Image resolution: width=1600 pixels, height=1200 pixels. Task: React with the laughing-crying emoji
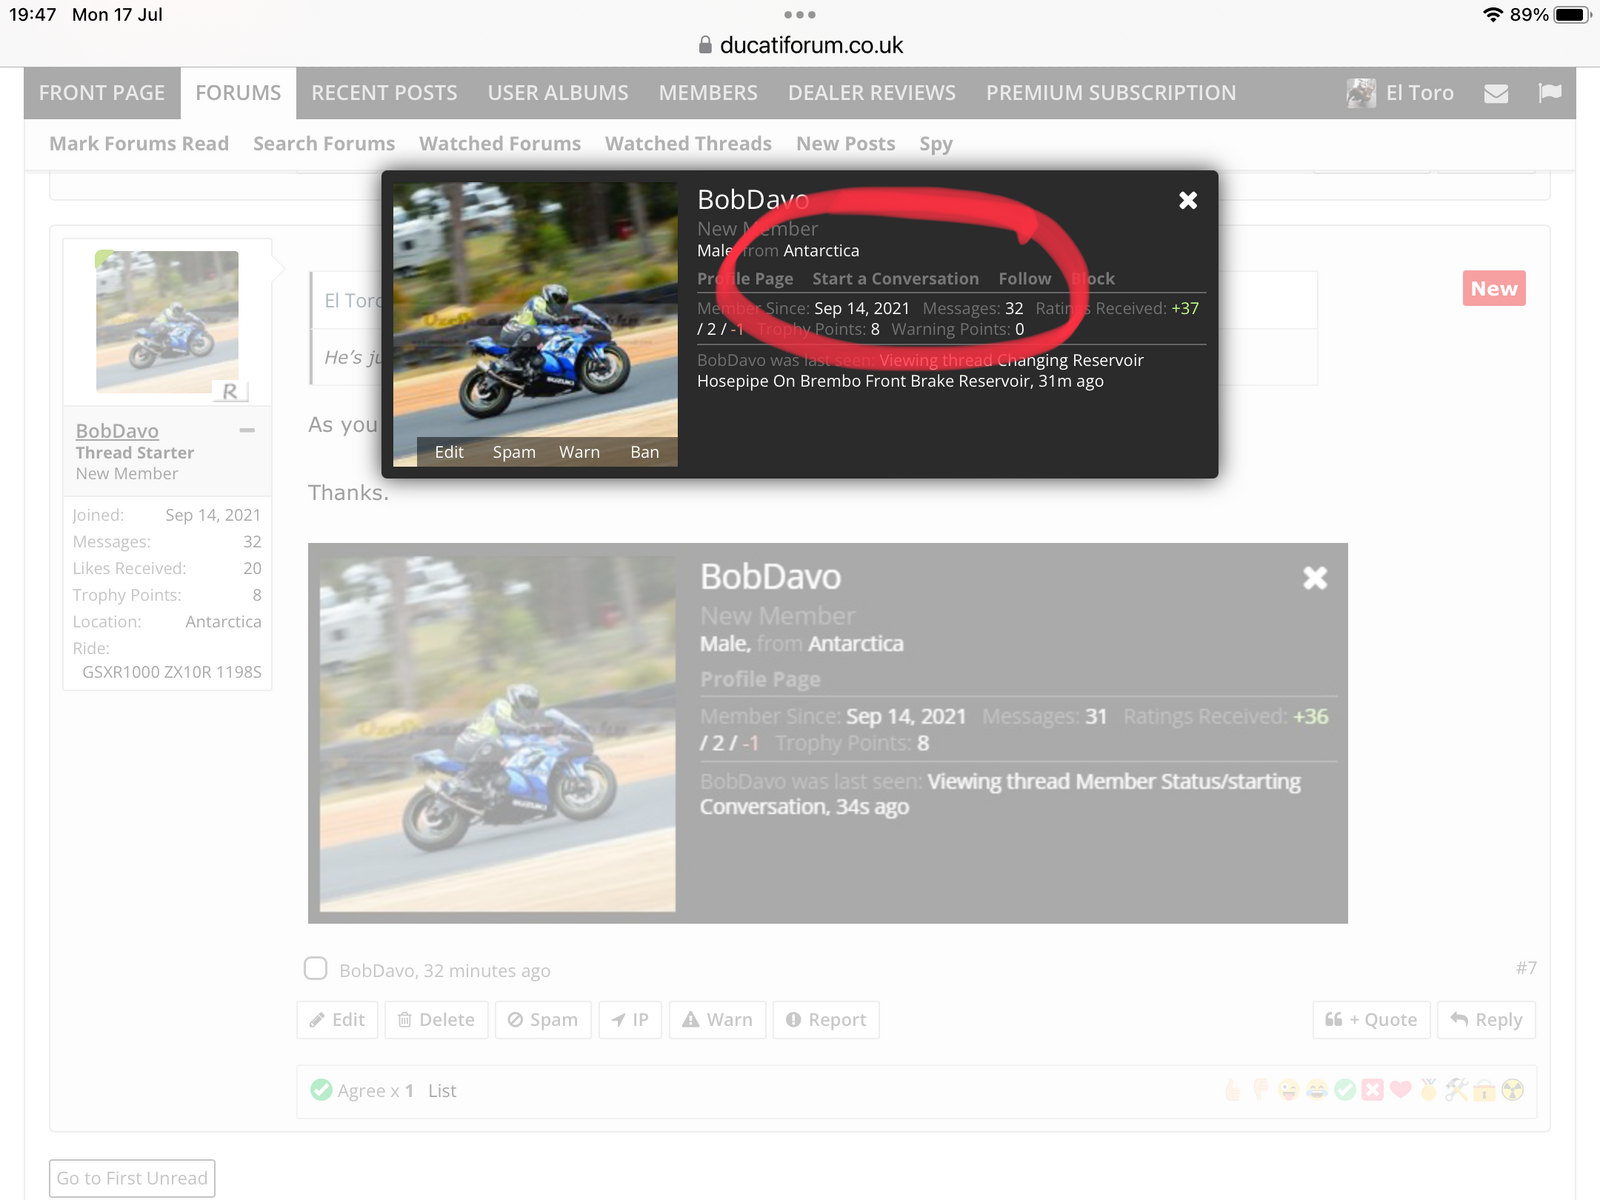coord(1317,1090)
